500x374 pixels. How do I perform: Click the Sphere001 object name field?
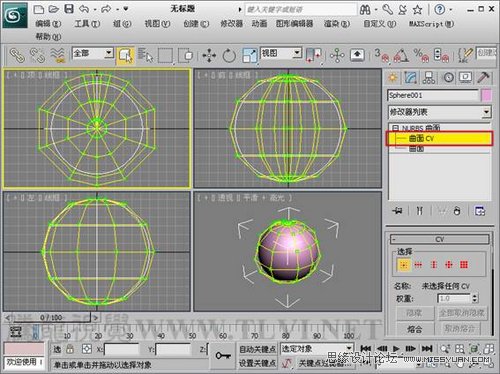click(x=433, y=95)
